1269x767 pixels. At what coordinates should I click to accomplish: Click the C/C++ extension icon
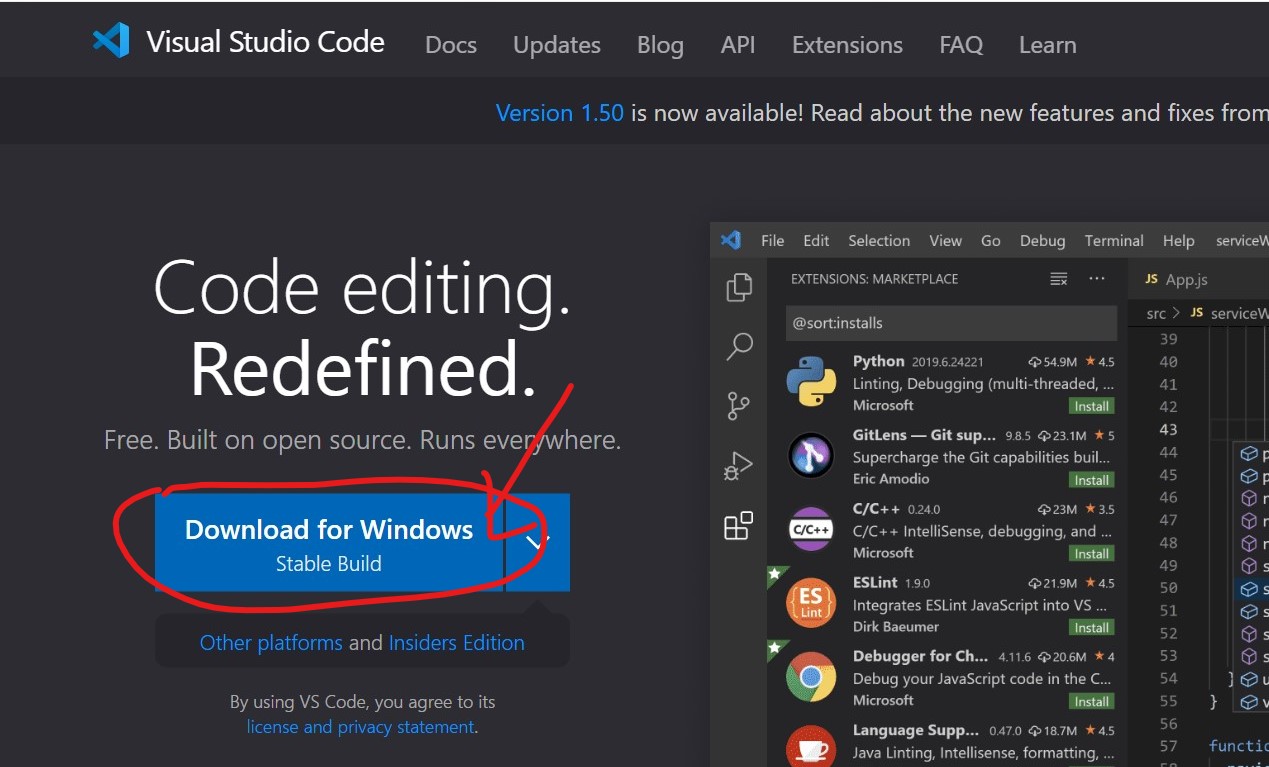(x=811, y=529)
